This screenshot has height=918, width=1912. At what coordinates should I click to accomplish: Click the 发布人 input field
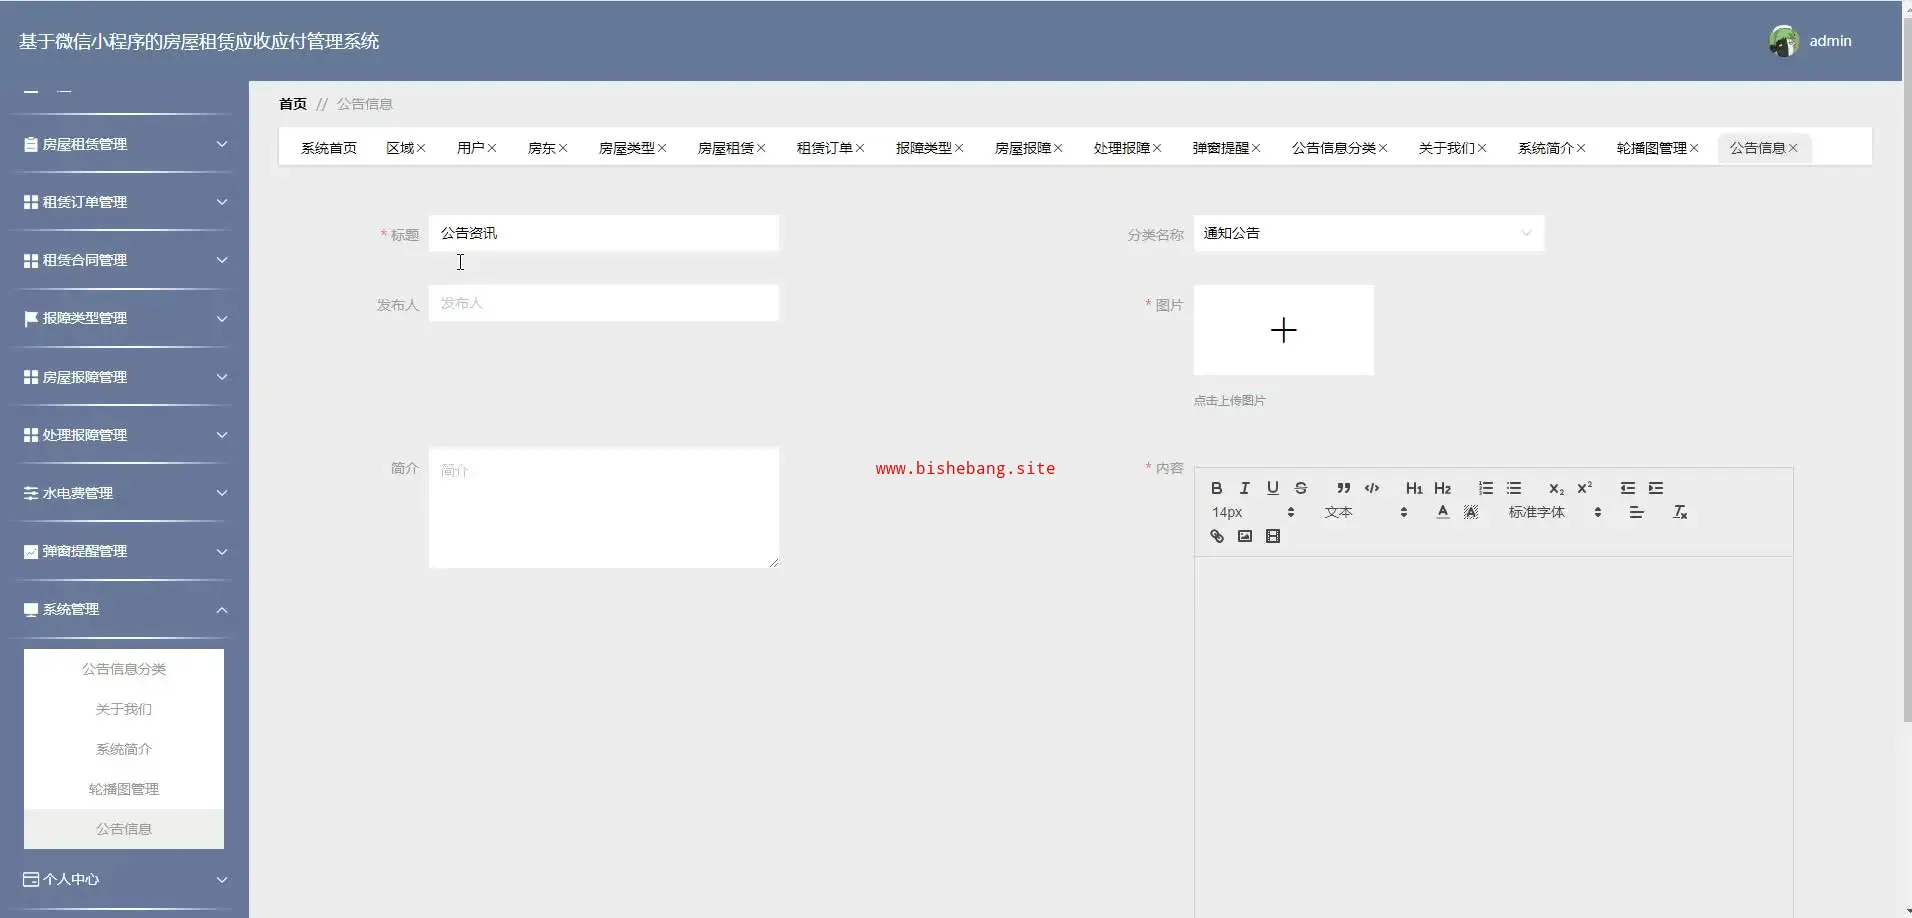coord(603,303)
